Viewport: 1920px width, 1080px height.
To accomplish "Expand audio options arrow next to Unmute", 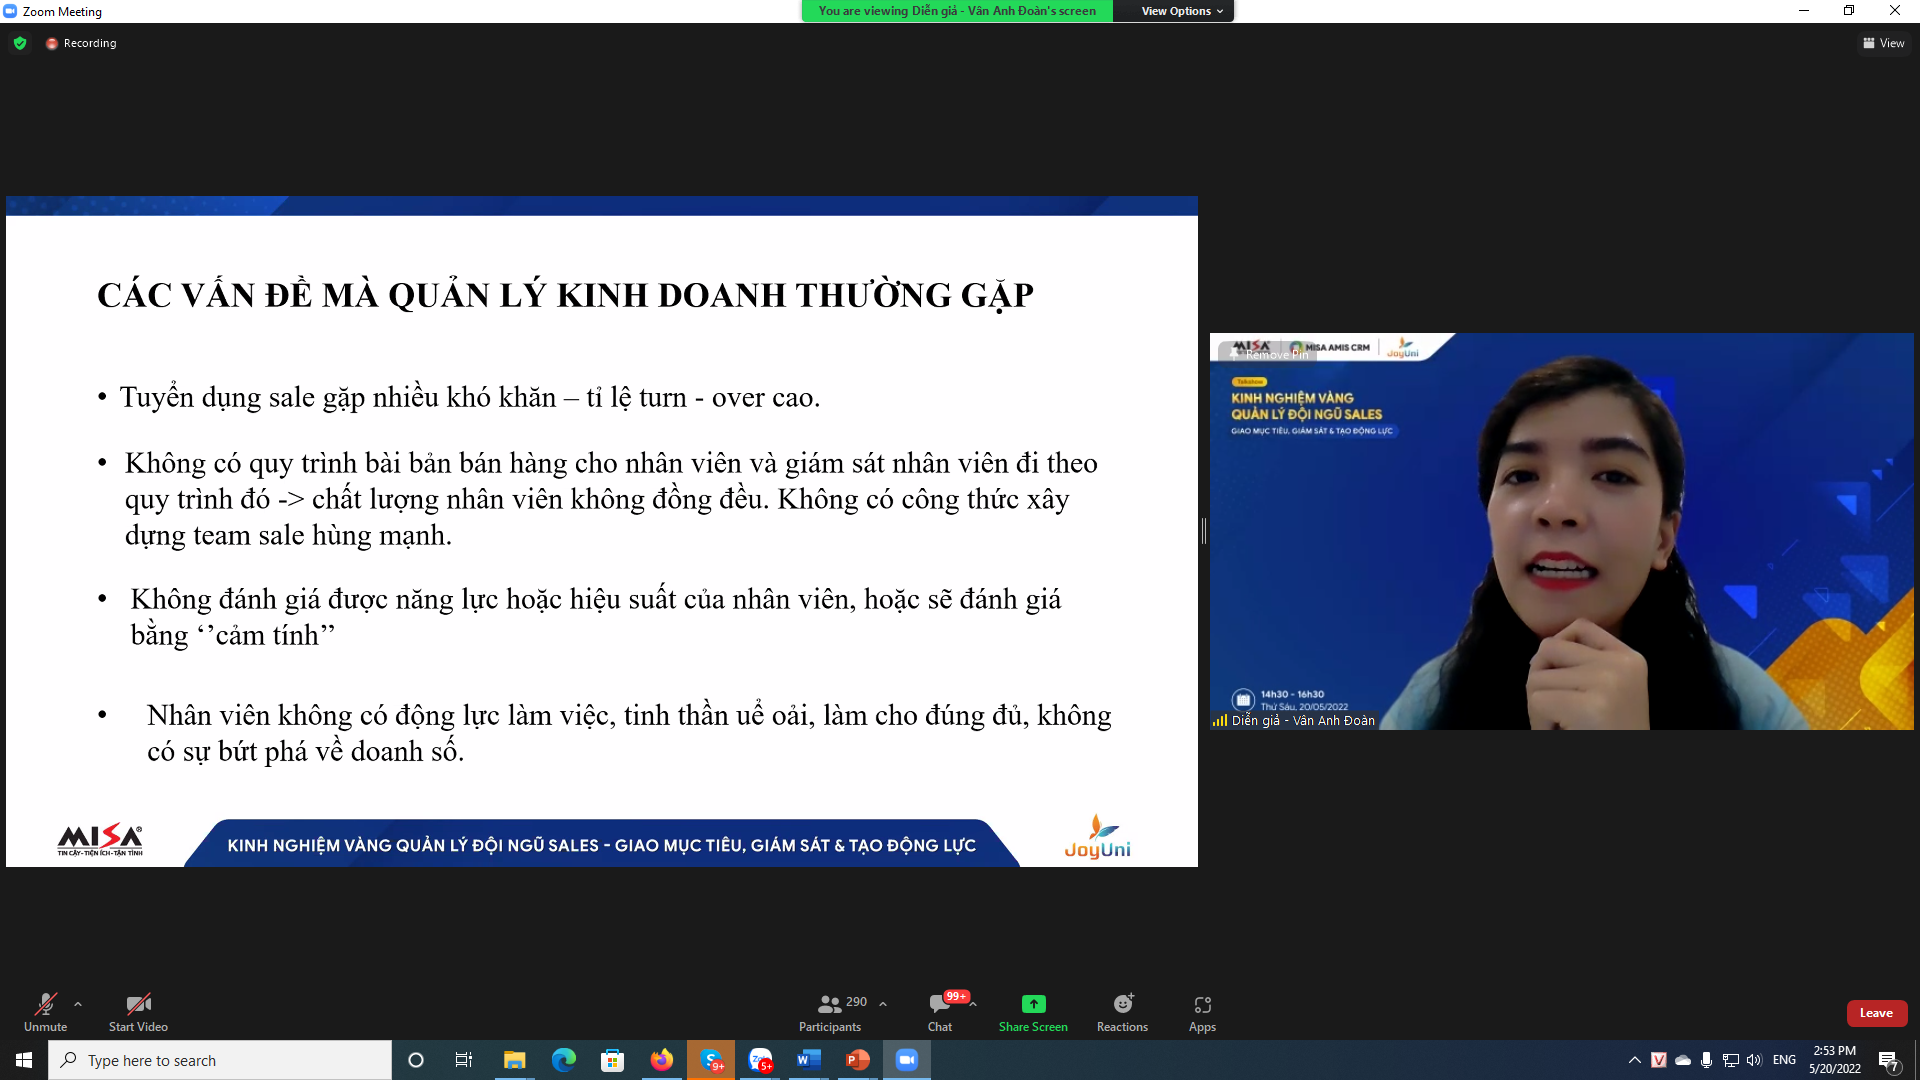I will (78, 1003).
